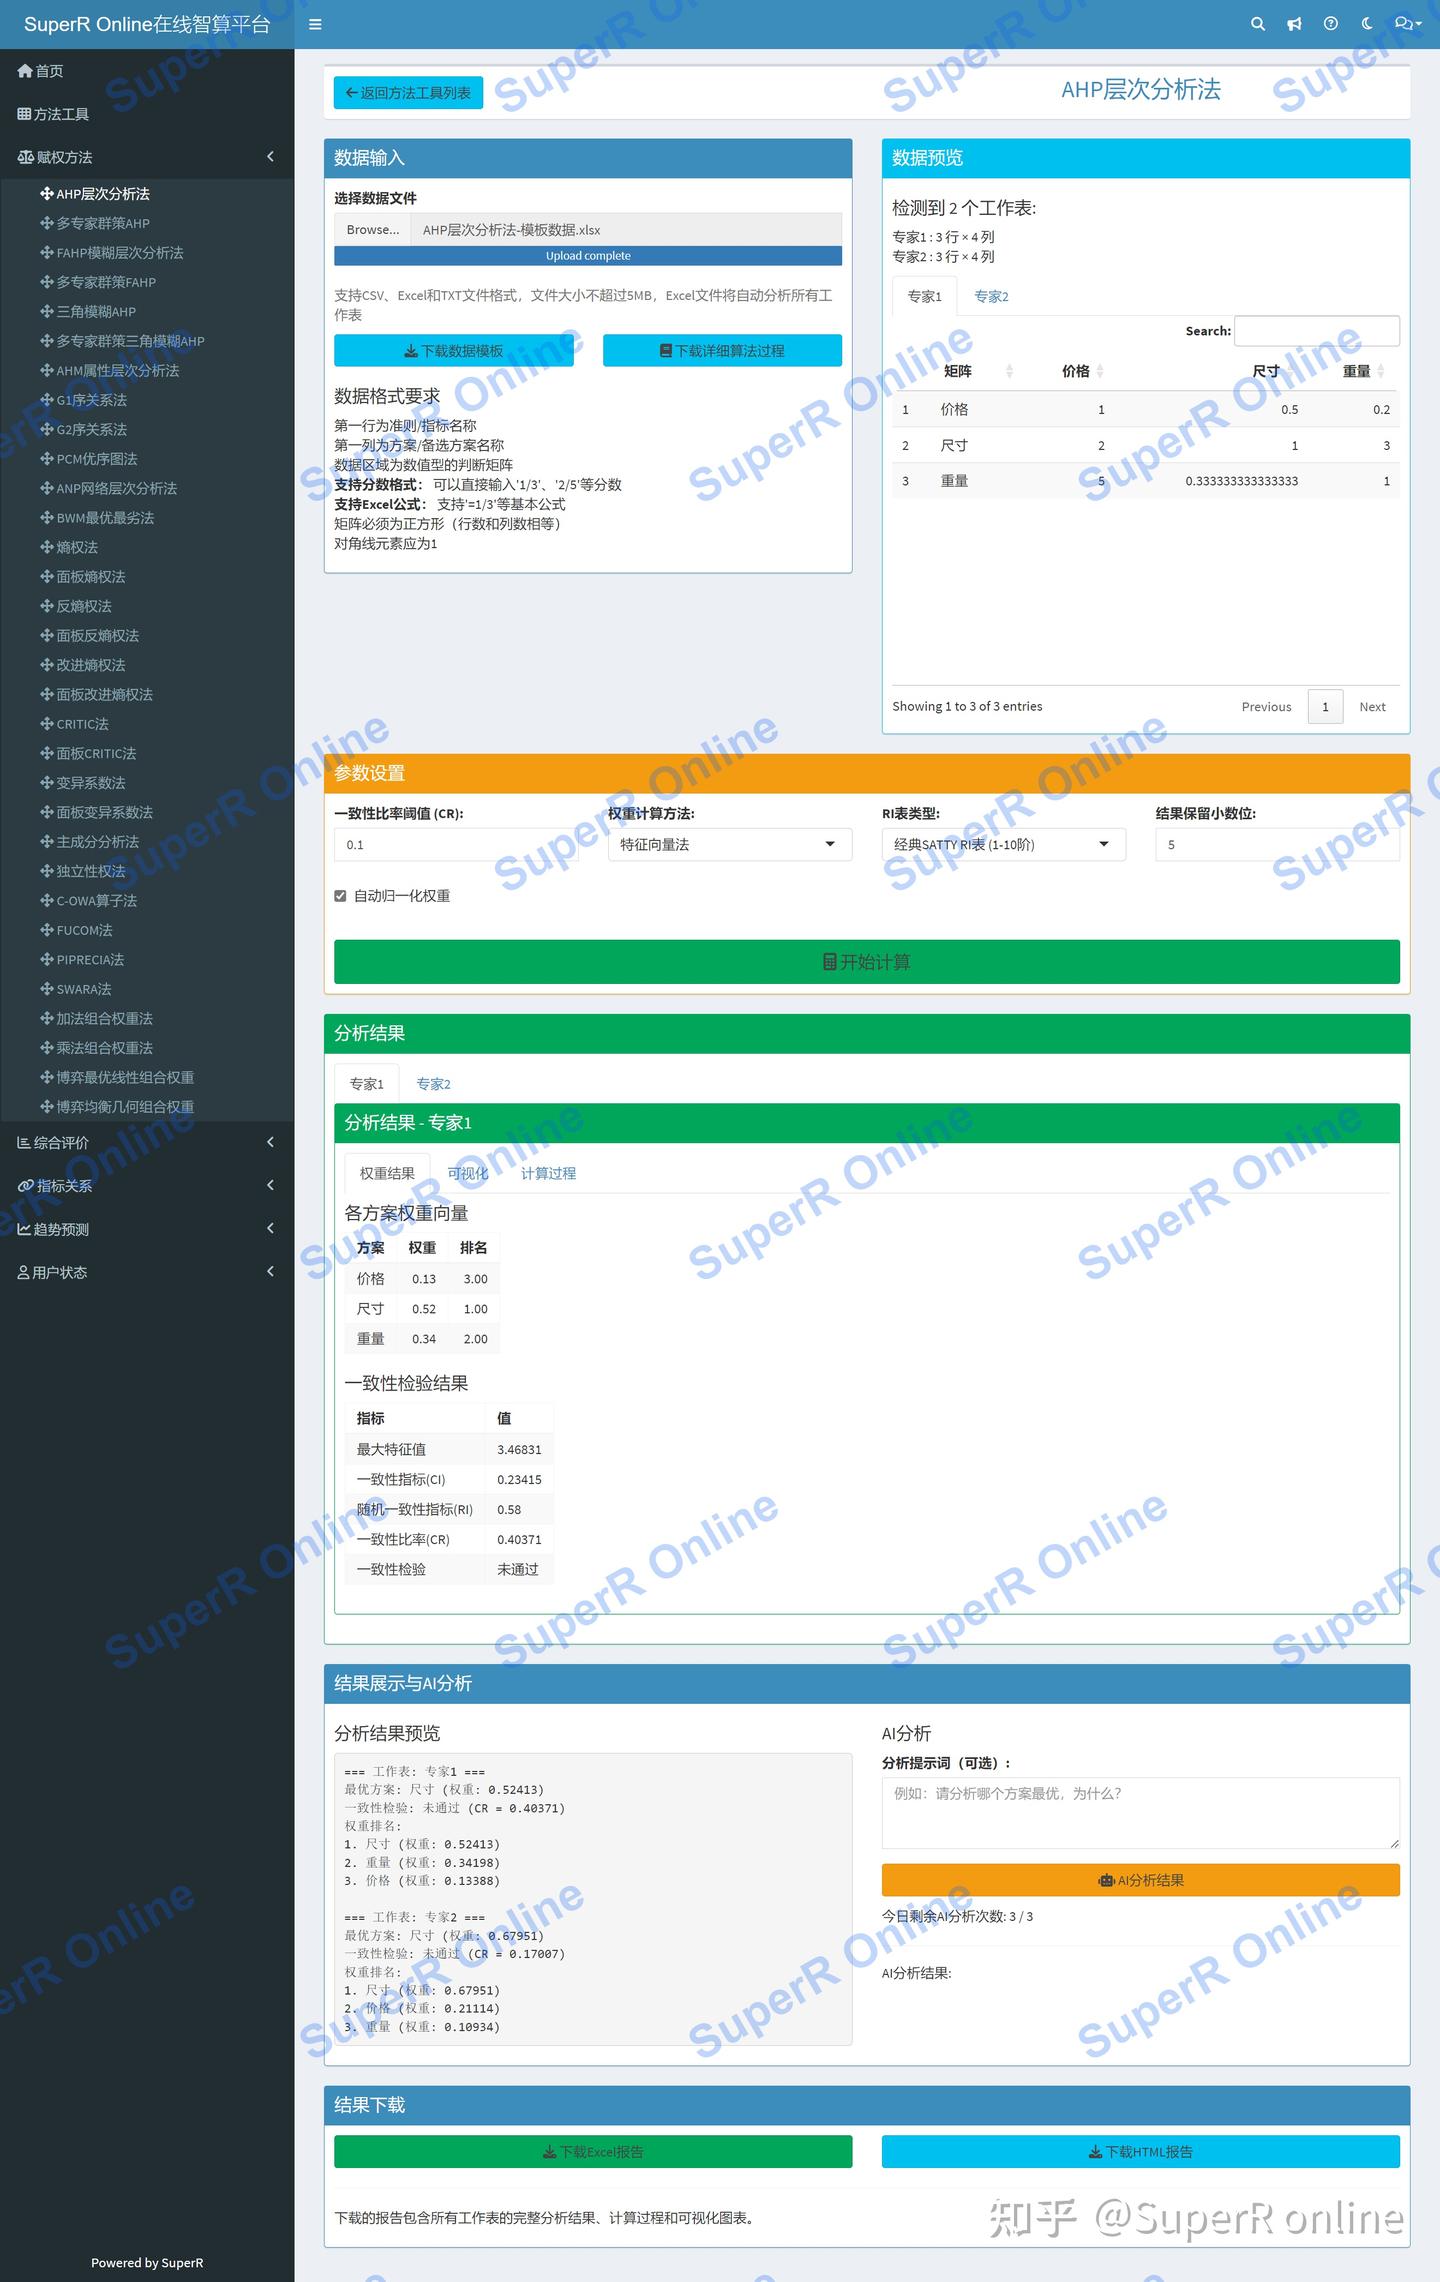The width and height of the screenshot is (1440, 2282).
Task: Collapse the 赋权方法 menu chevron
Action: pos(270,157)
